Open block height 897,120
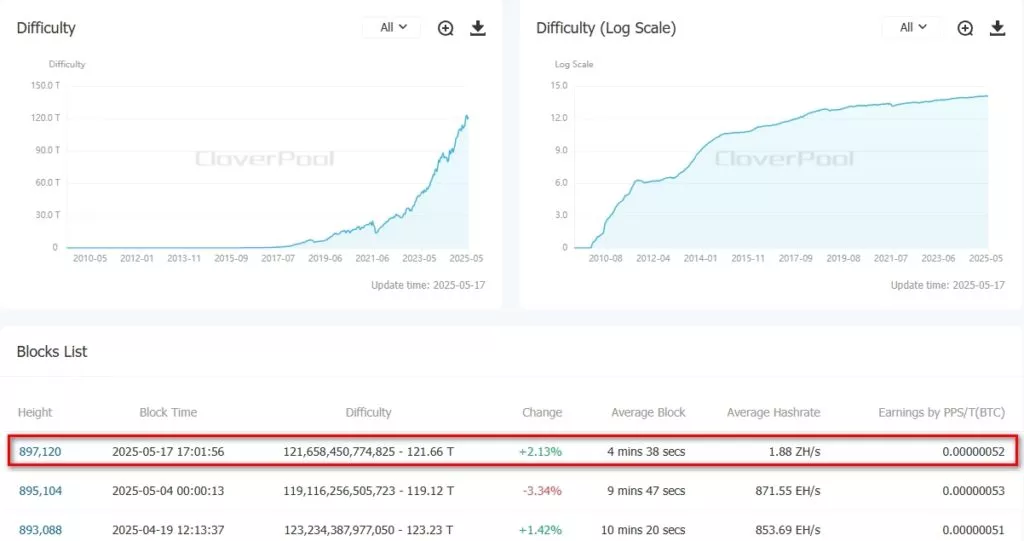1024x541 pixels. (x=40, y=452)
